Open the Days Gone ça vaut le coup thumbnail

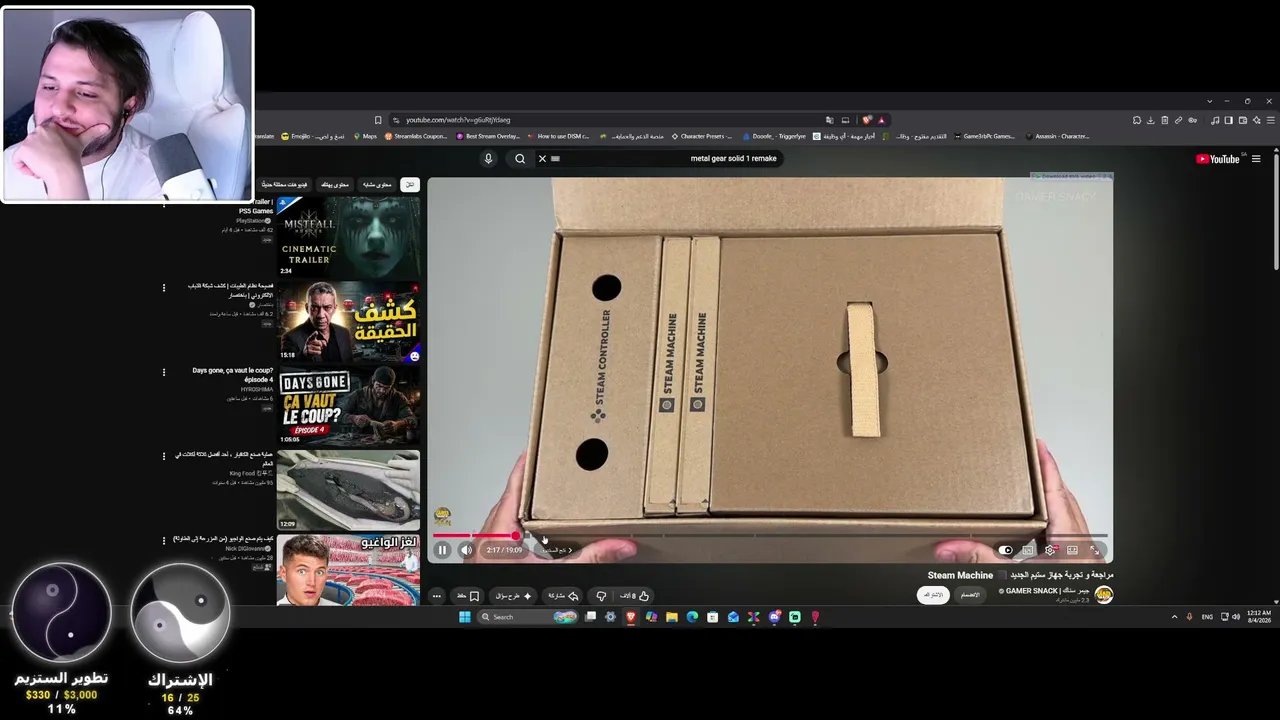coord(348,406)
